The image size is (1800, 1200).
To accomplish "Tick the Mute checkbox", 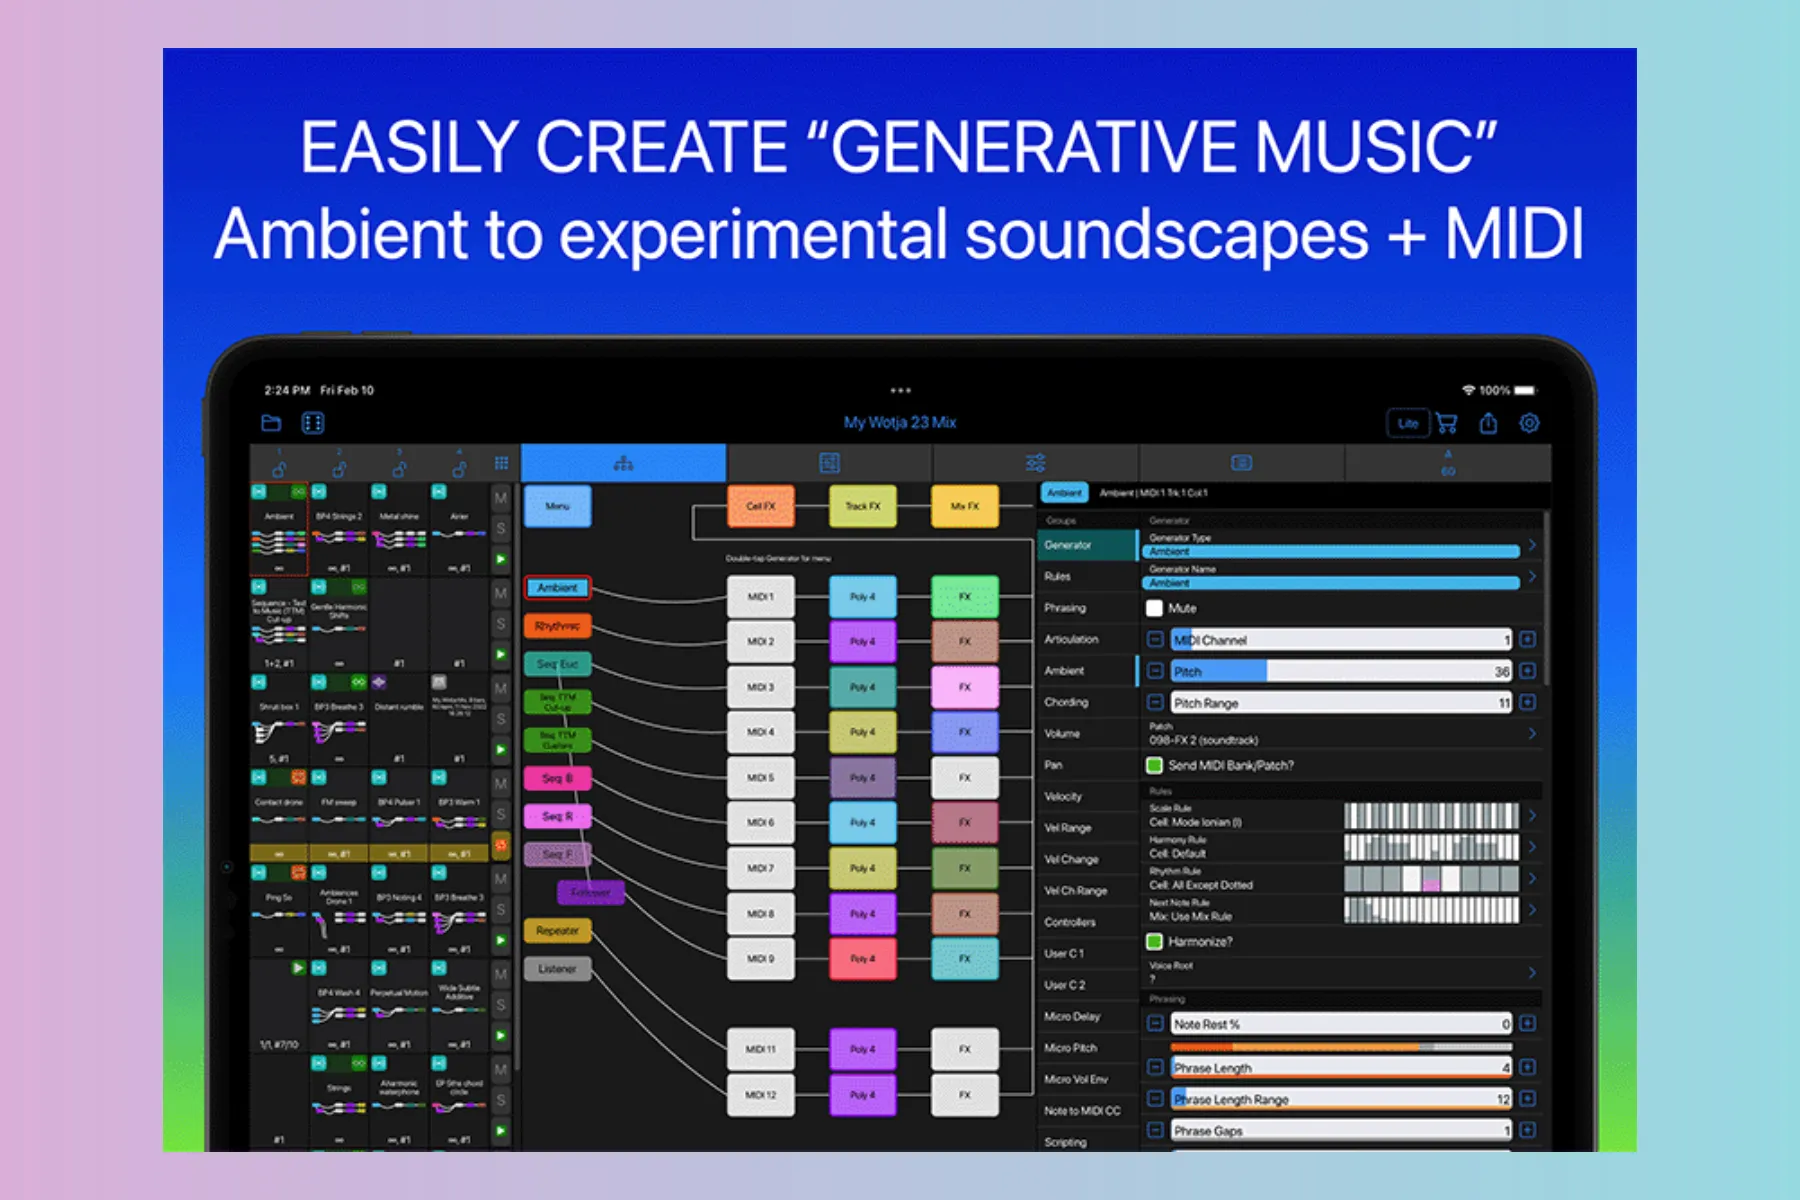I will (1154, 608).
